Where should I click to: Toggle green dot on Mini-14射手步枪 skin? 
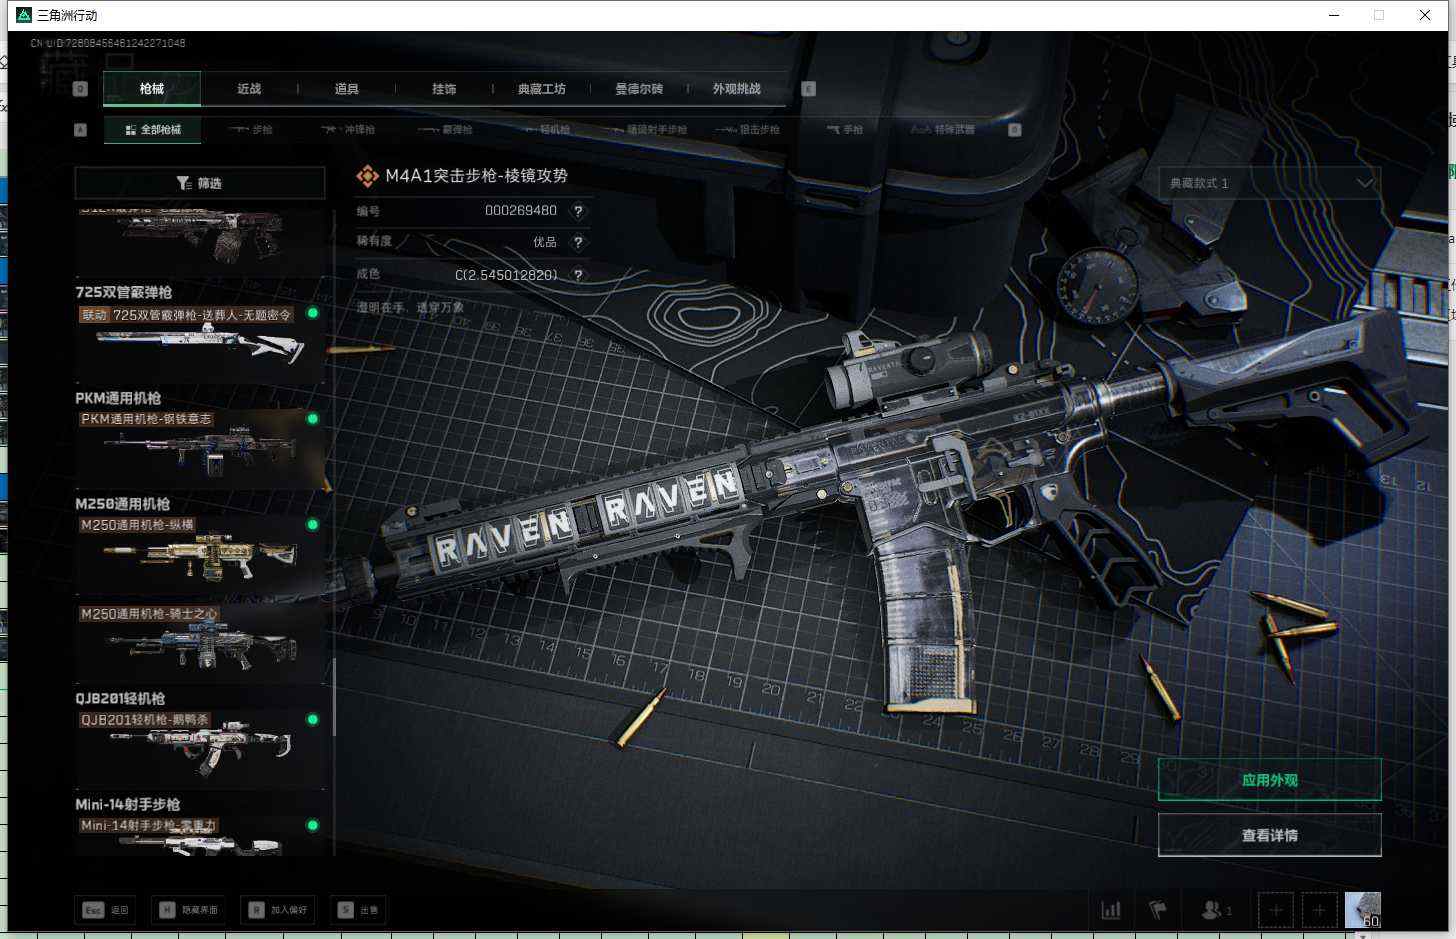tap(313, 825)
